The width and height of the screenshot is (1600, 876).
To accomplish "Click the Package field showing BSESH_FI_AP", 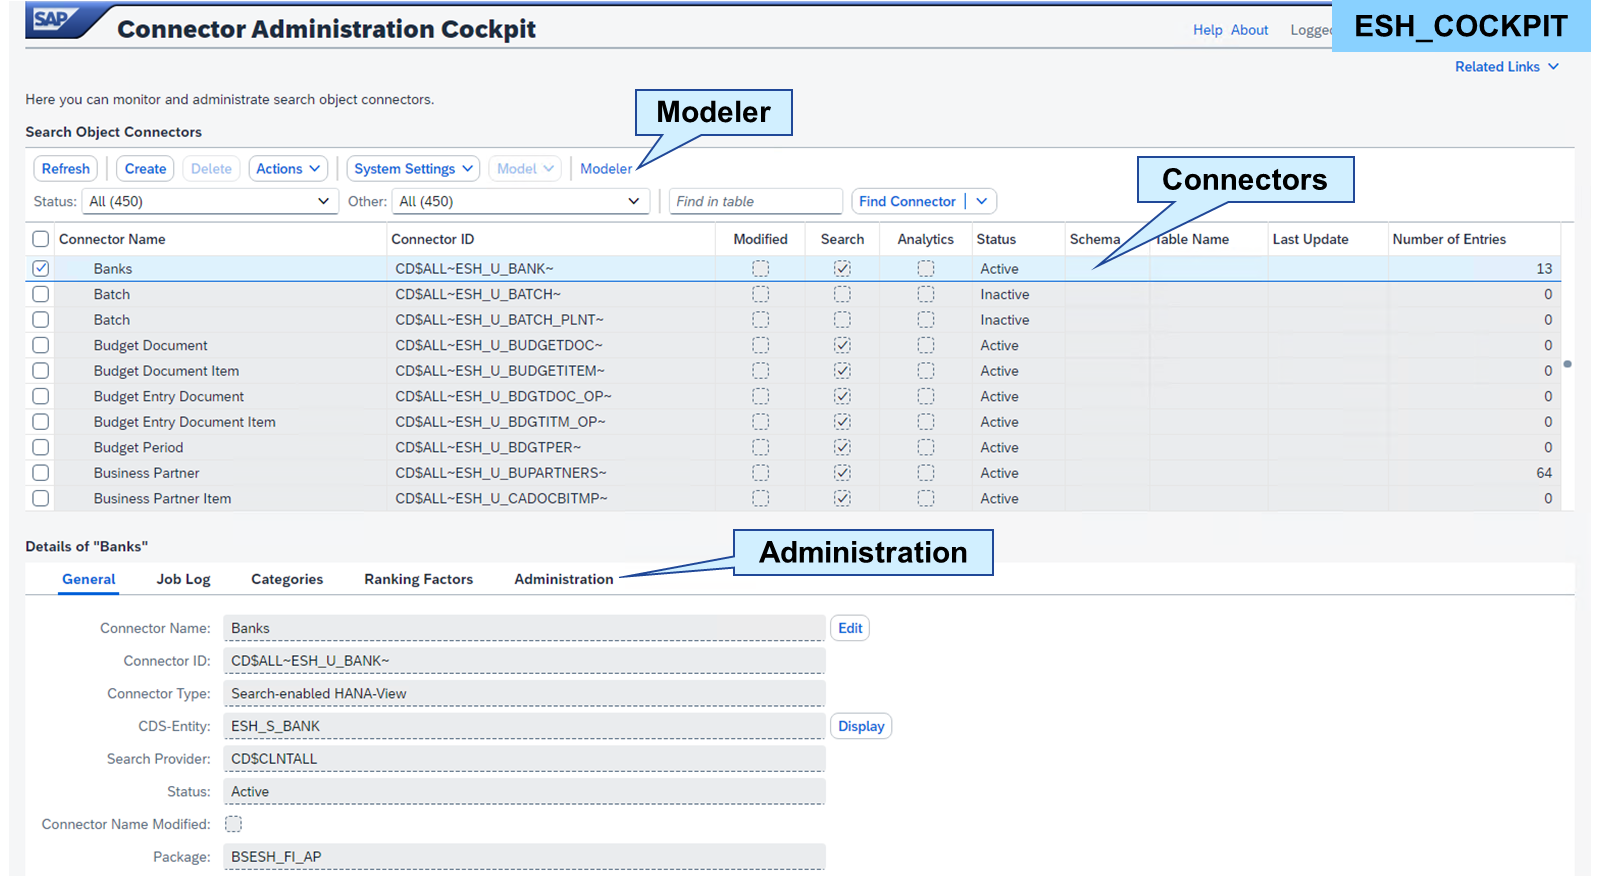I will (x=524, y=857).
